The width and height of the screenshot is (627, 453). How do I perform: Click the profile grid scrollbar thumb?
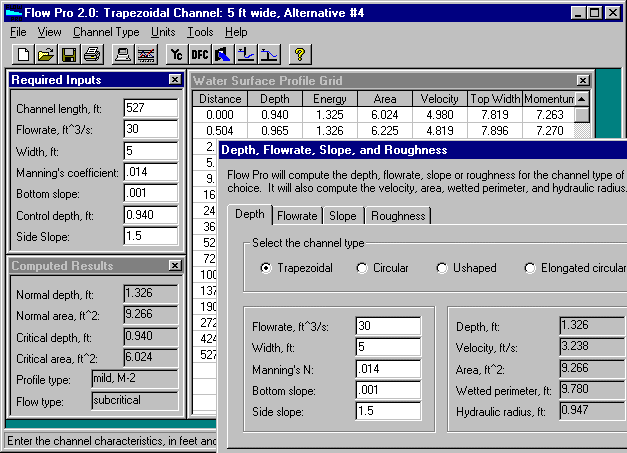point(582,115)
